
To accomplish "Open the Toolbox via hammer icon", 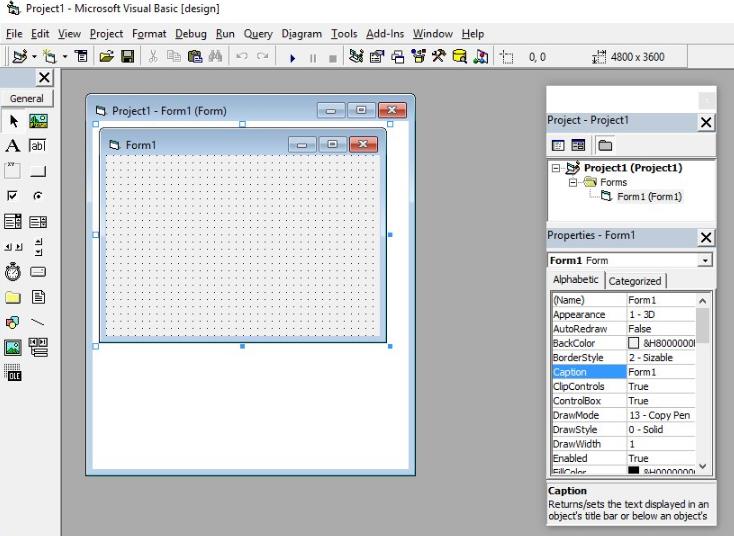I will (439, 57).
